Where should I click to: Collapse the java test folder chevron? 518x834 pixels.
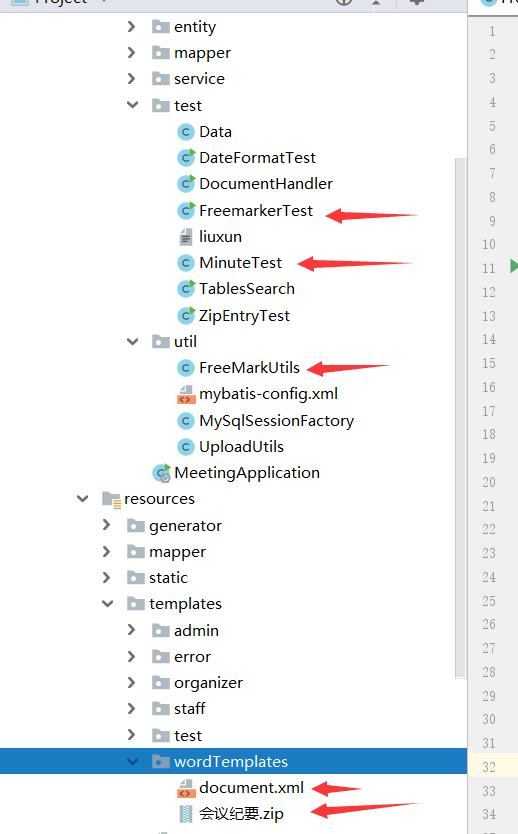132,105
